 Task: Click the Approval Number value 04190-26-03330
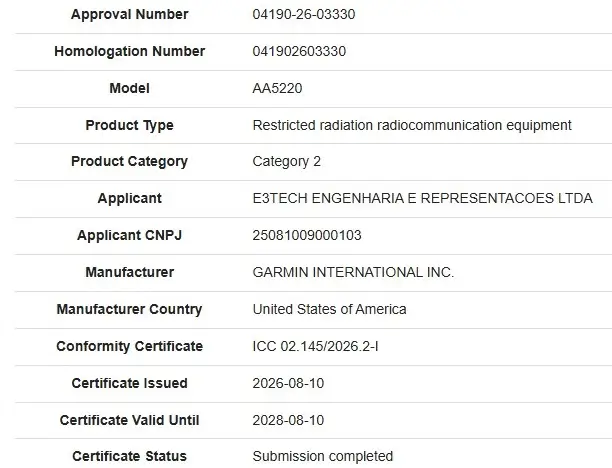pos(304,14)
